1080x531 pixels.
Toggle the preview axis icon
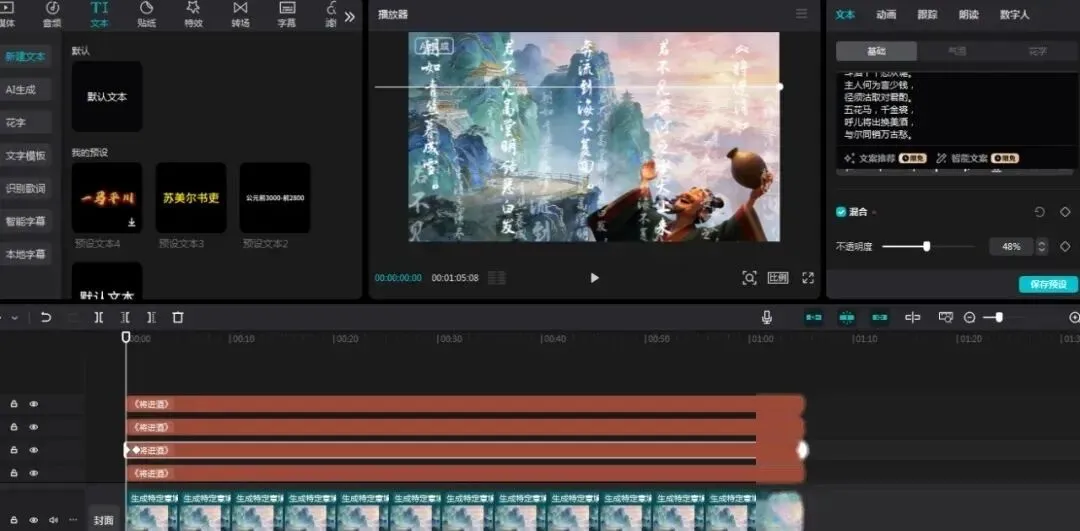point(913,317)
